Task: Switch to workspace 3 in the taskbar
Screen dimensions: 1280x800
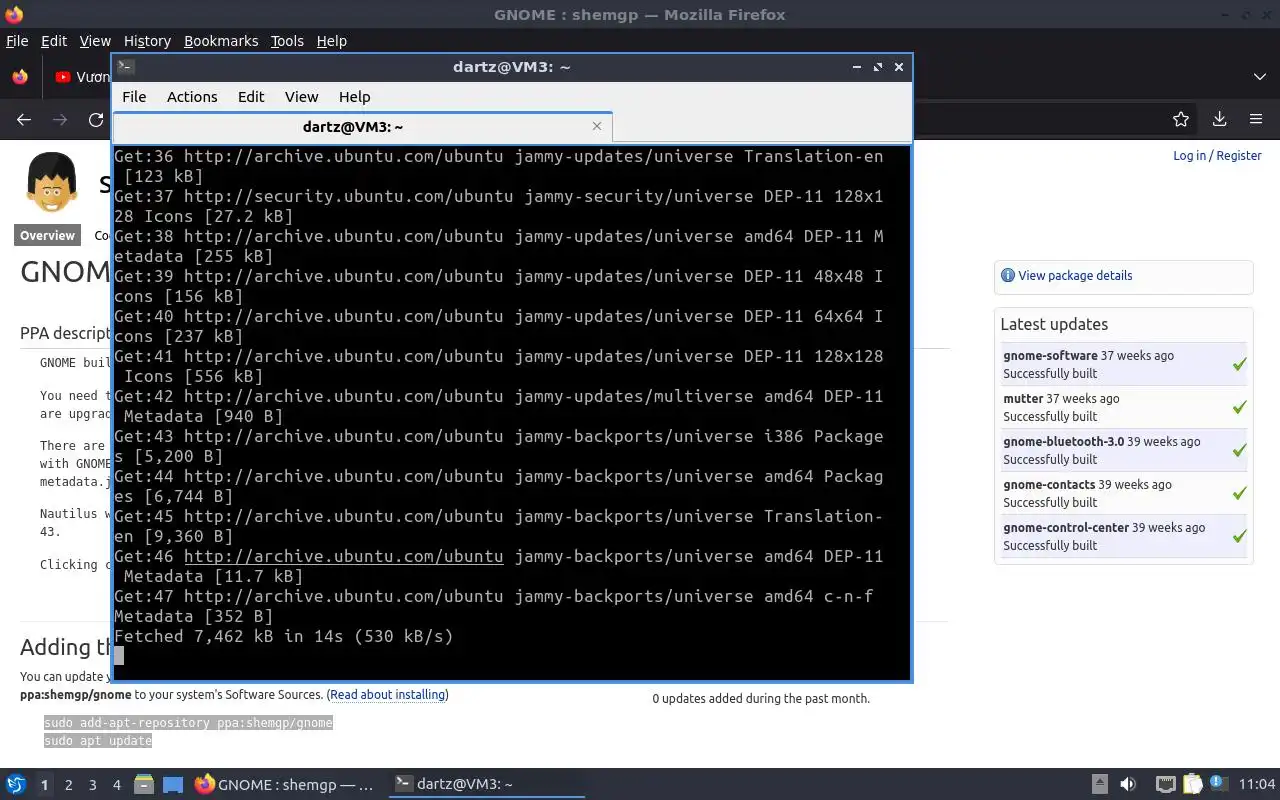Action: click(x=92, y=785)
